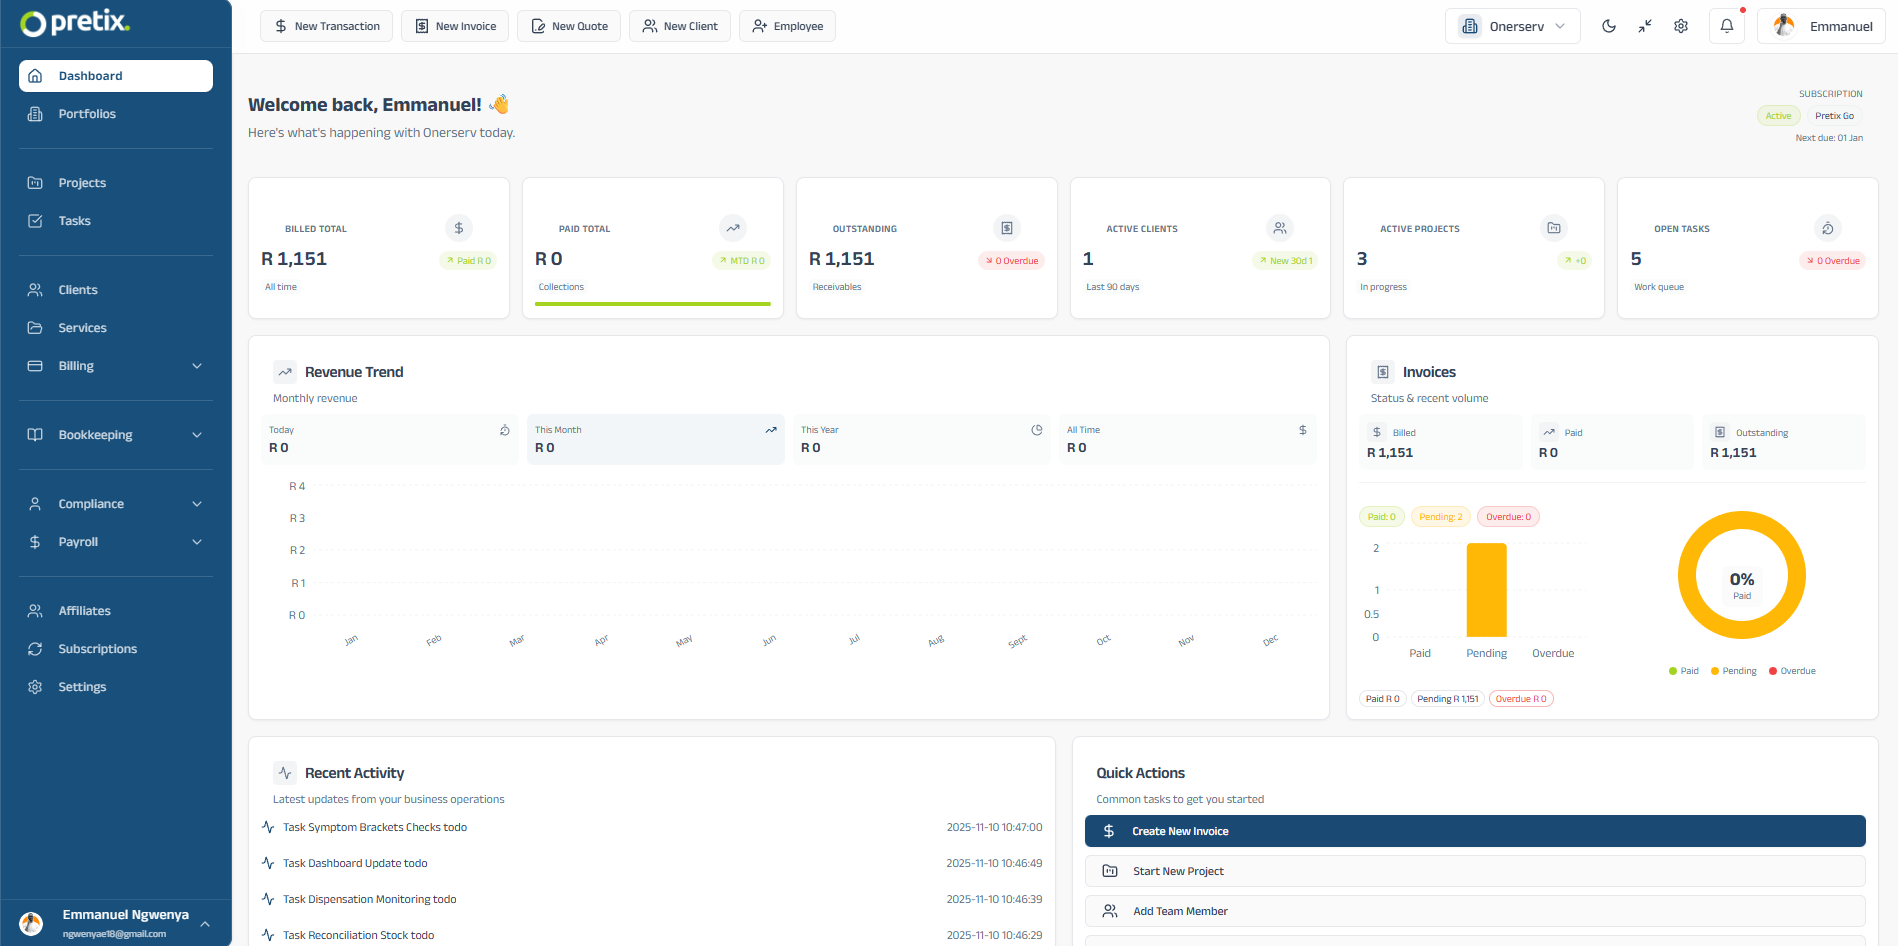
Task: Click the New Invoice button
Action: (x=454, y=25)
